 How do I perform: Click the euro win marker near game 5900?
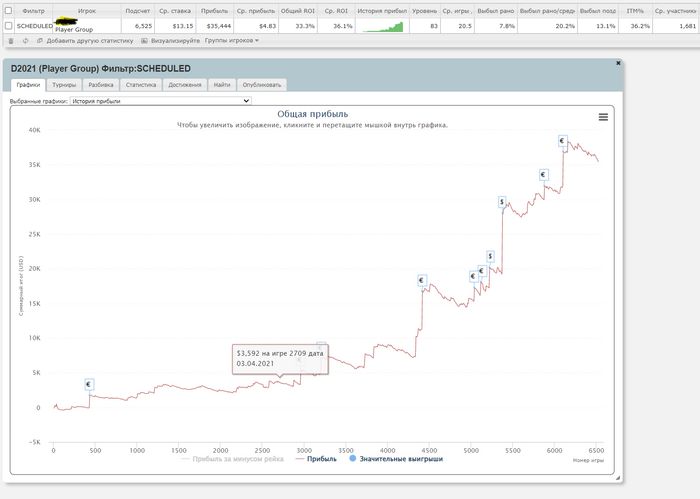pos(543,175)
